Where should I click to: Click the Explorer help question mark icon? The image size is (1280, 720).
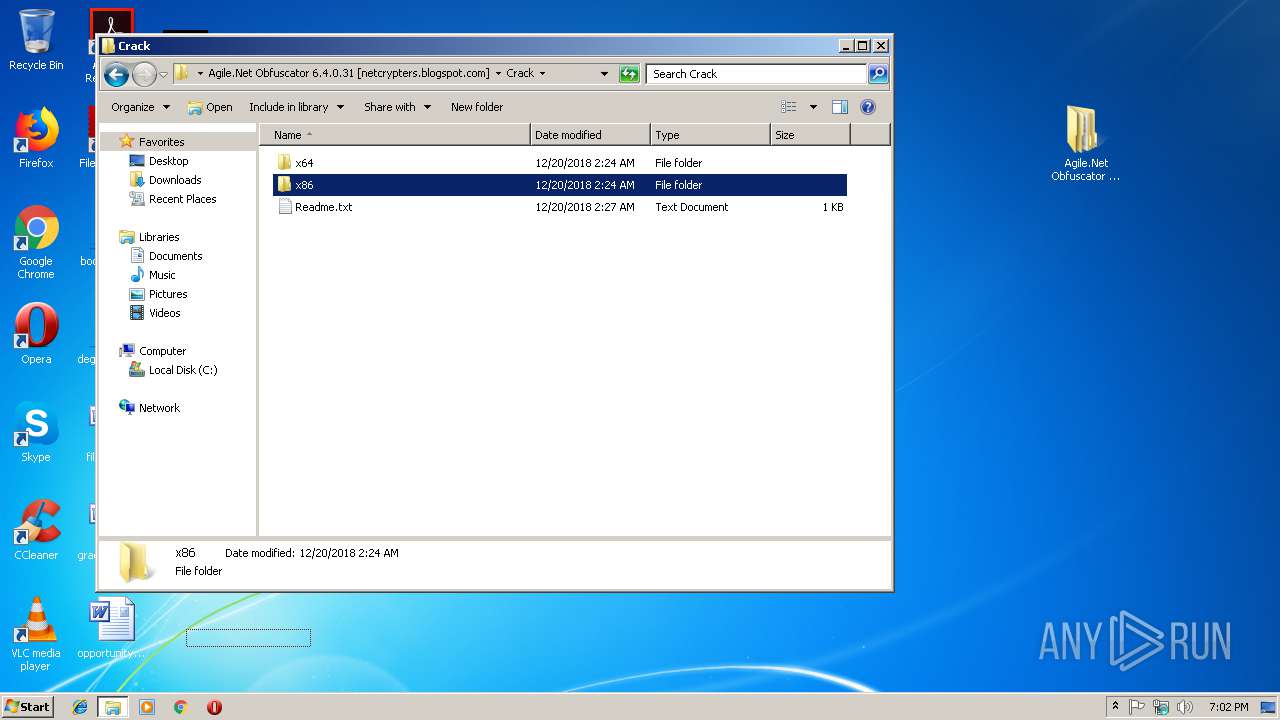[868, 107]
